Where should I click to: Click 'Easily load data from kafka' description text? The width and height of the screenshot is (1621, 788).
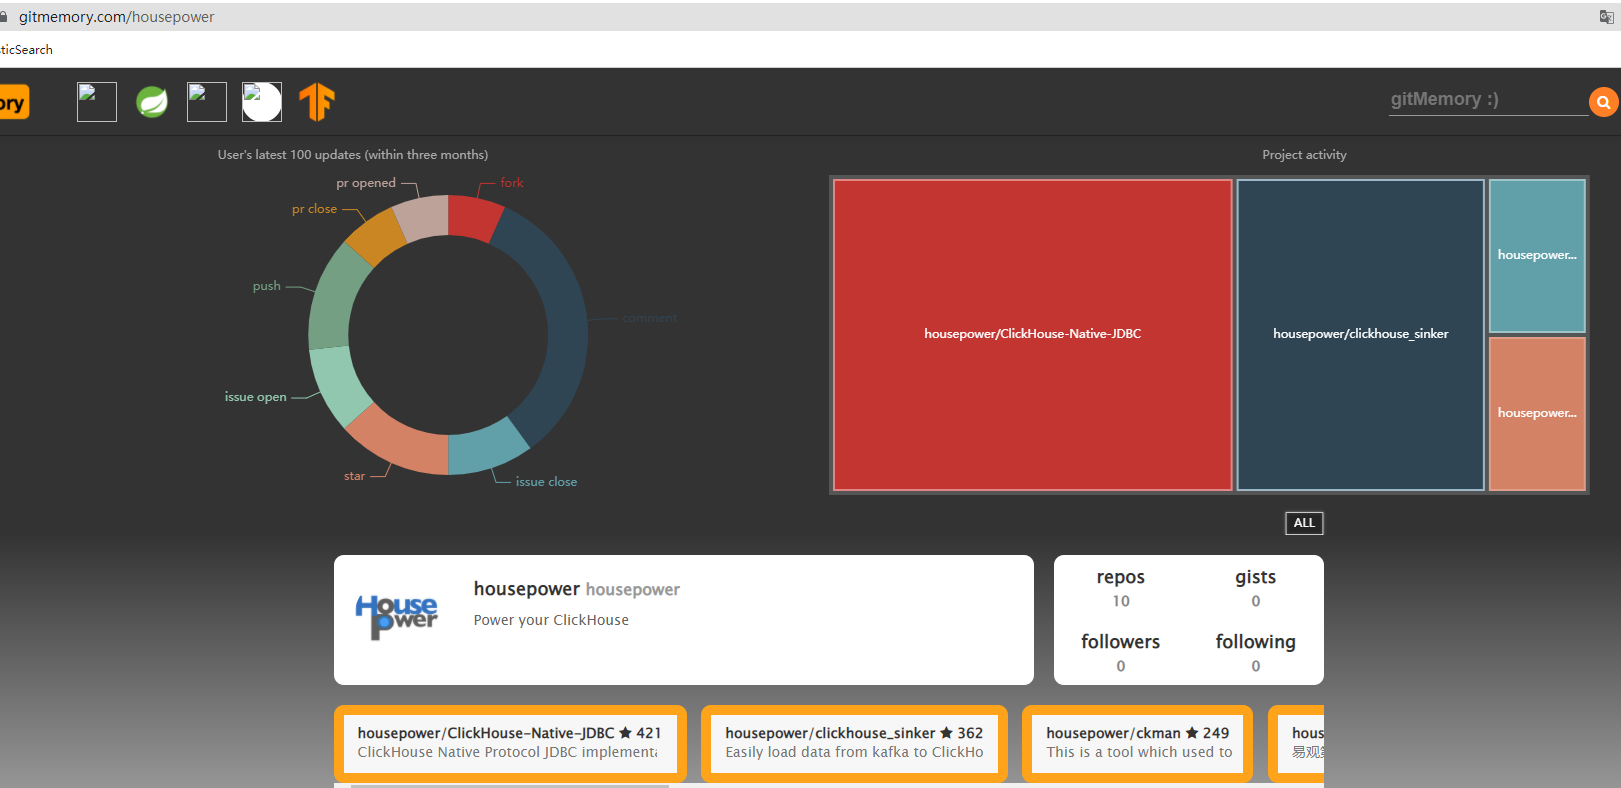854,752
